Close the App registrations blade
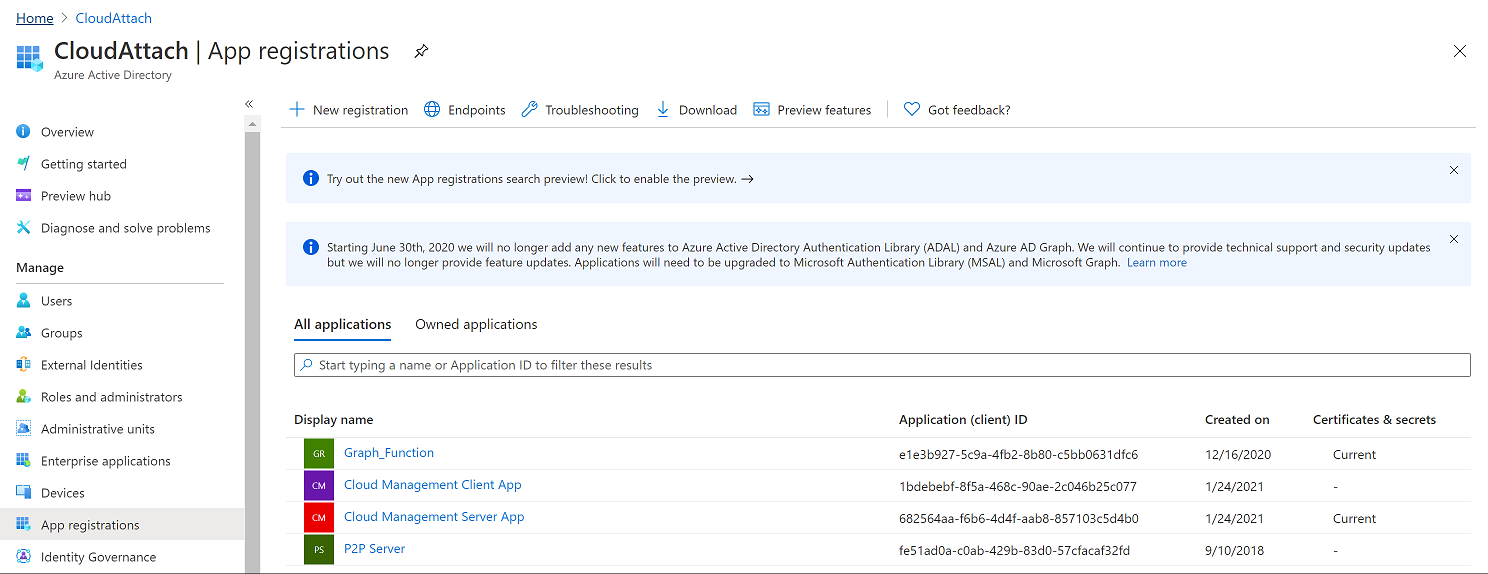Viewport: 1488px width, 574px height. click(1460, 51)
